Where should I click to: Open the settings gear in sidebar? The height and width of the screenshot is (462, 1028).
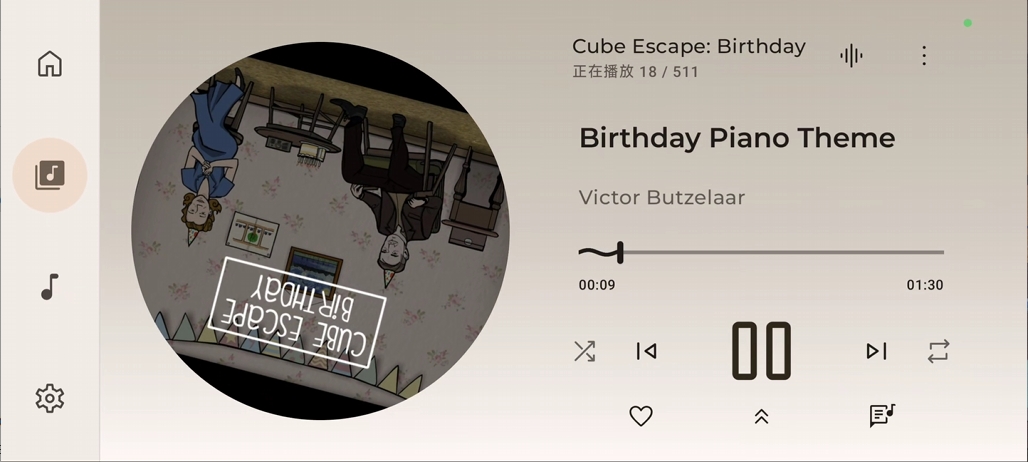pyautogui.click(x=50, y=398)
